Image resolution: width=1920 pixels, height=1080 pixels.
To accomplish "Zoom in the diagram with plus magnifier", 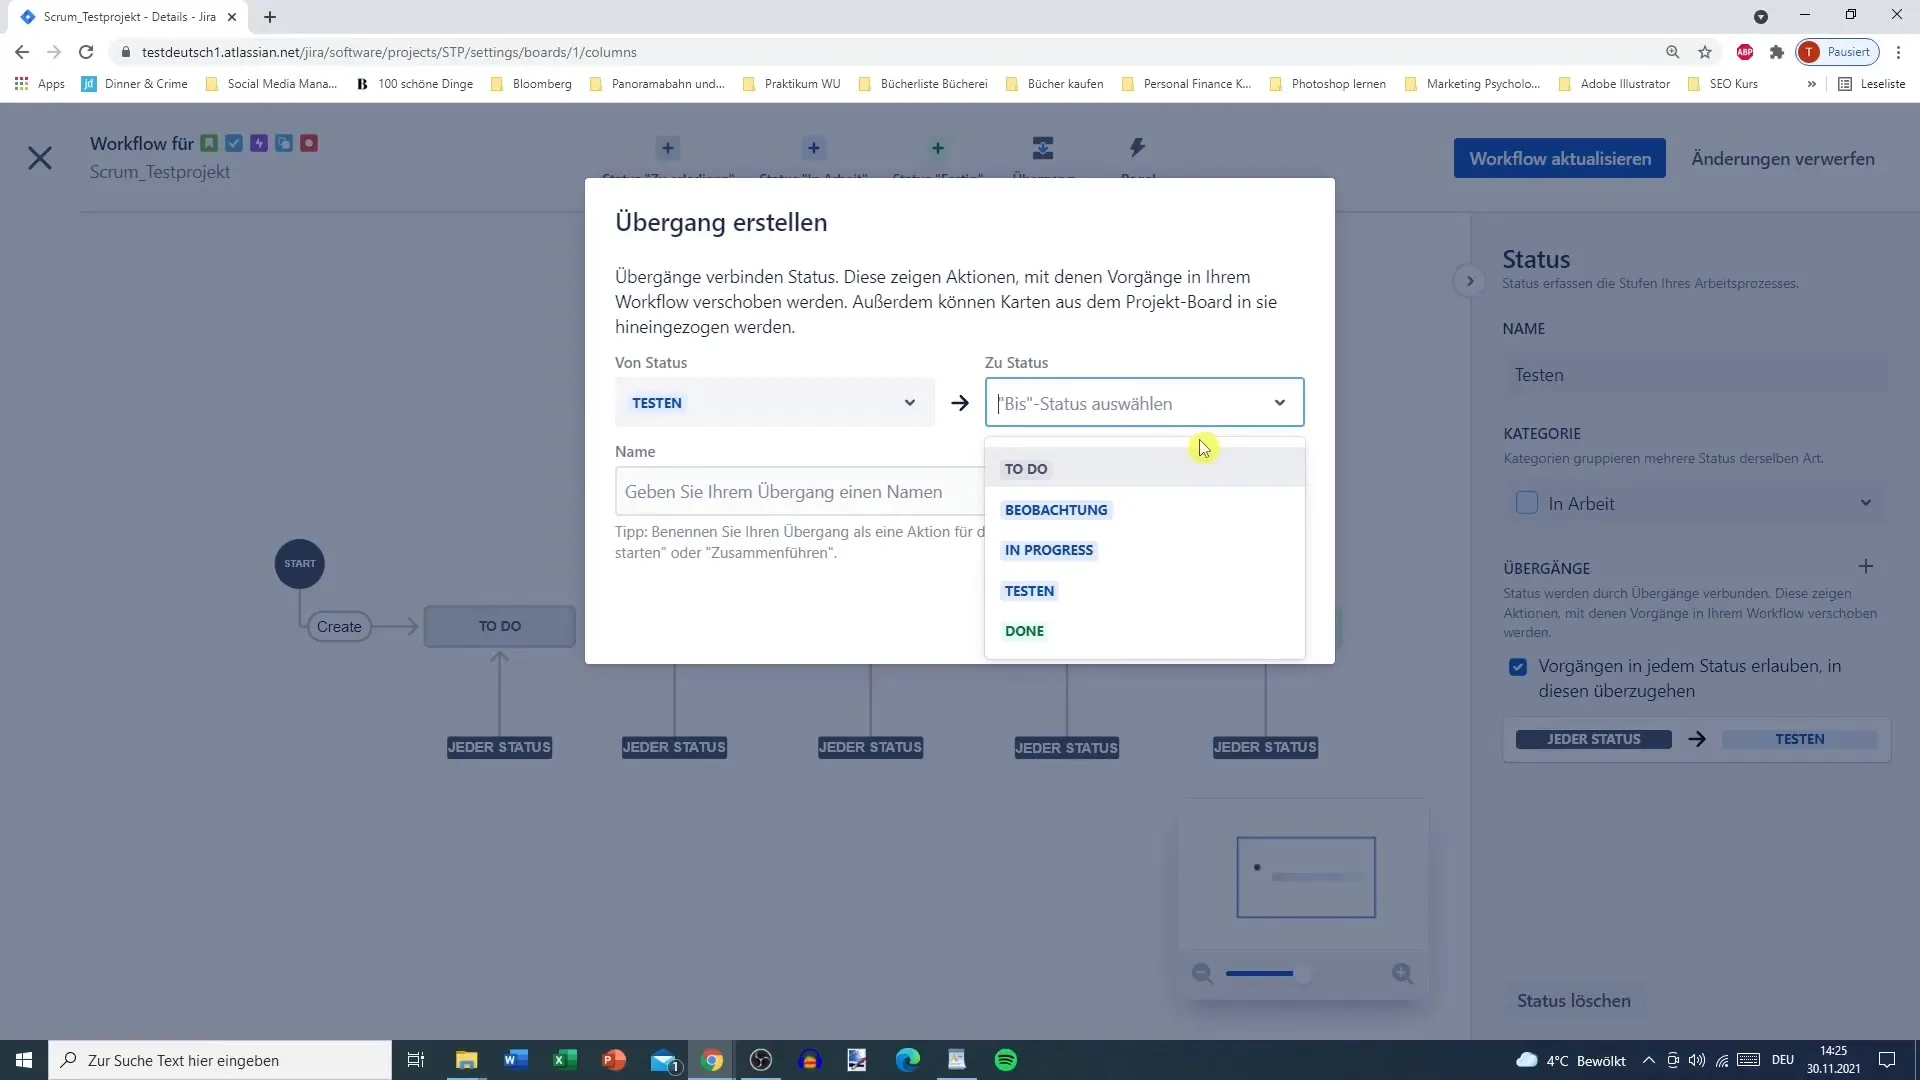I will (1402, 973).
